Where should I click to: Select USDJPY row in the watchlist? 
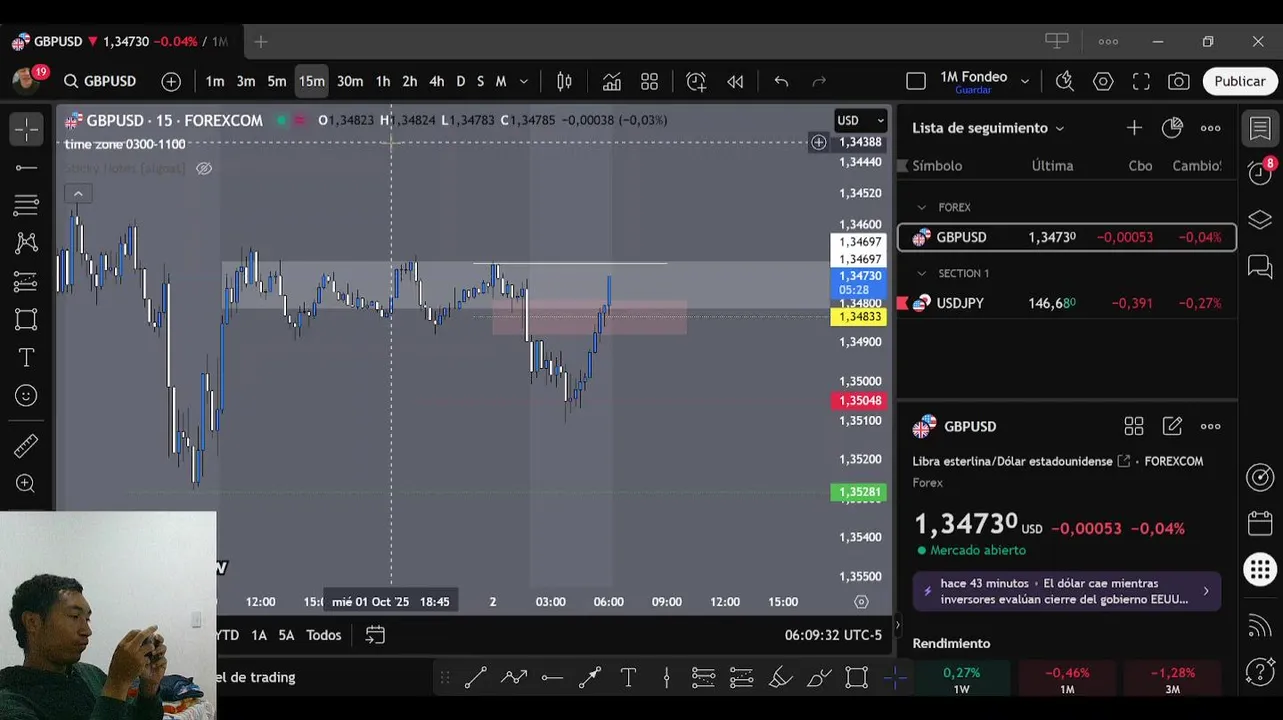click(1067, 303)
